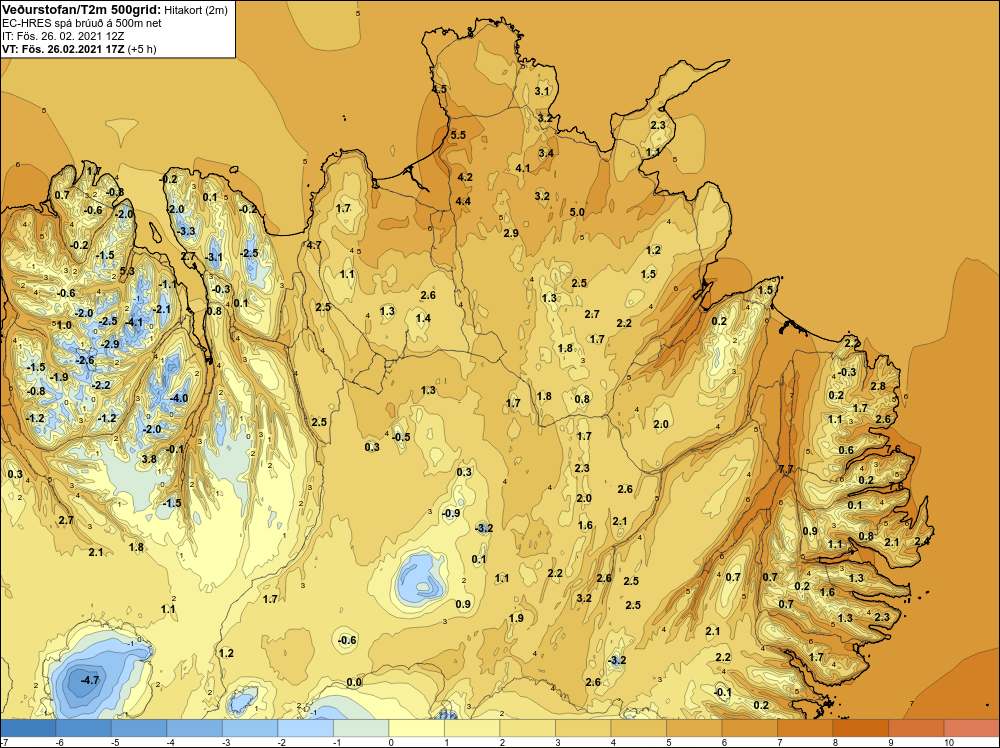Viewport: 1000px width, 748px height.
Task: Select the legend swatch from 3 to 4
Action: pos(583,728)
